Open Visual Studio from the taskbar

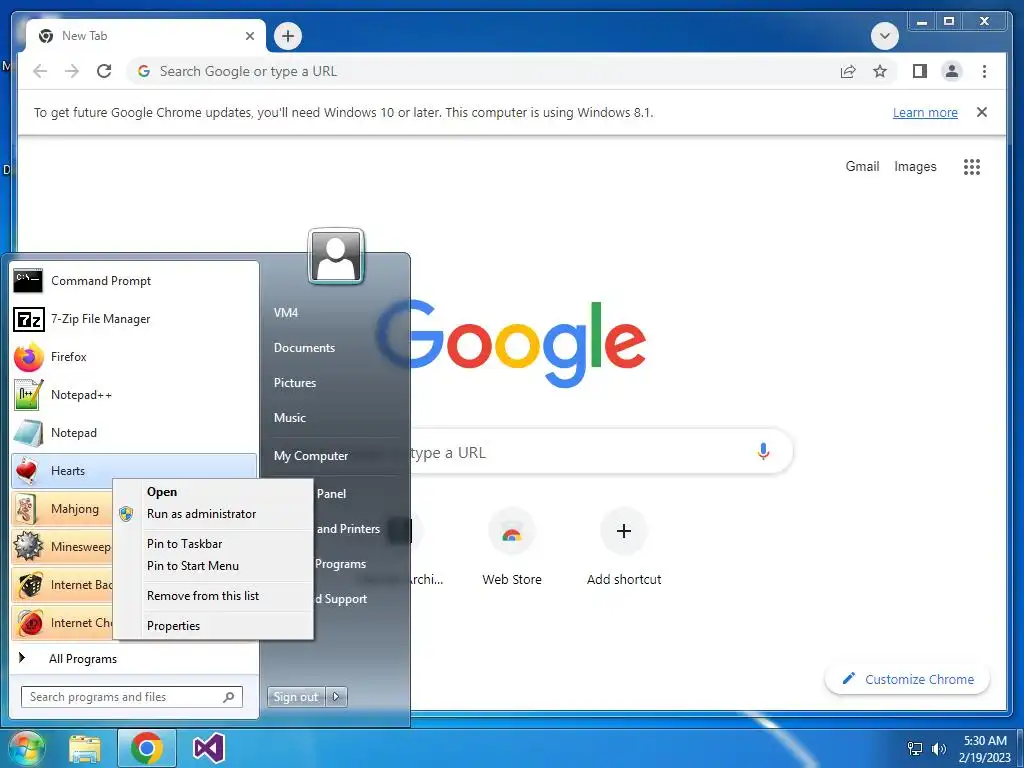[209, 748]
